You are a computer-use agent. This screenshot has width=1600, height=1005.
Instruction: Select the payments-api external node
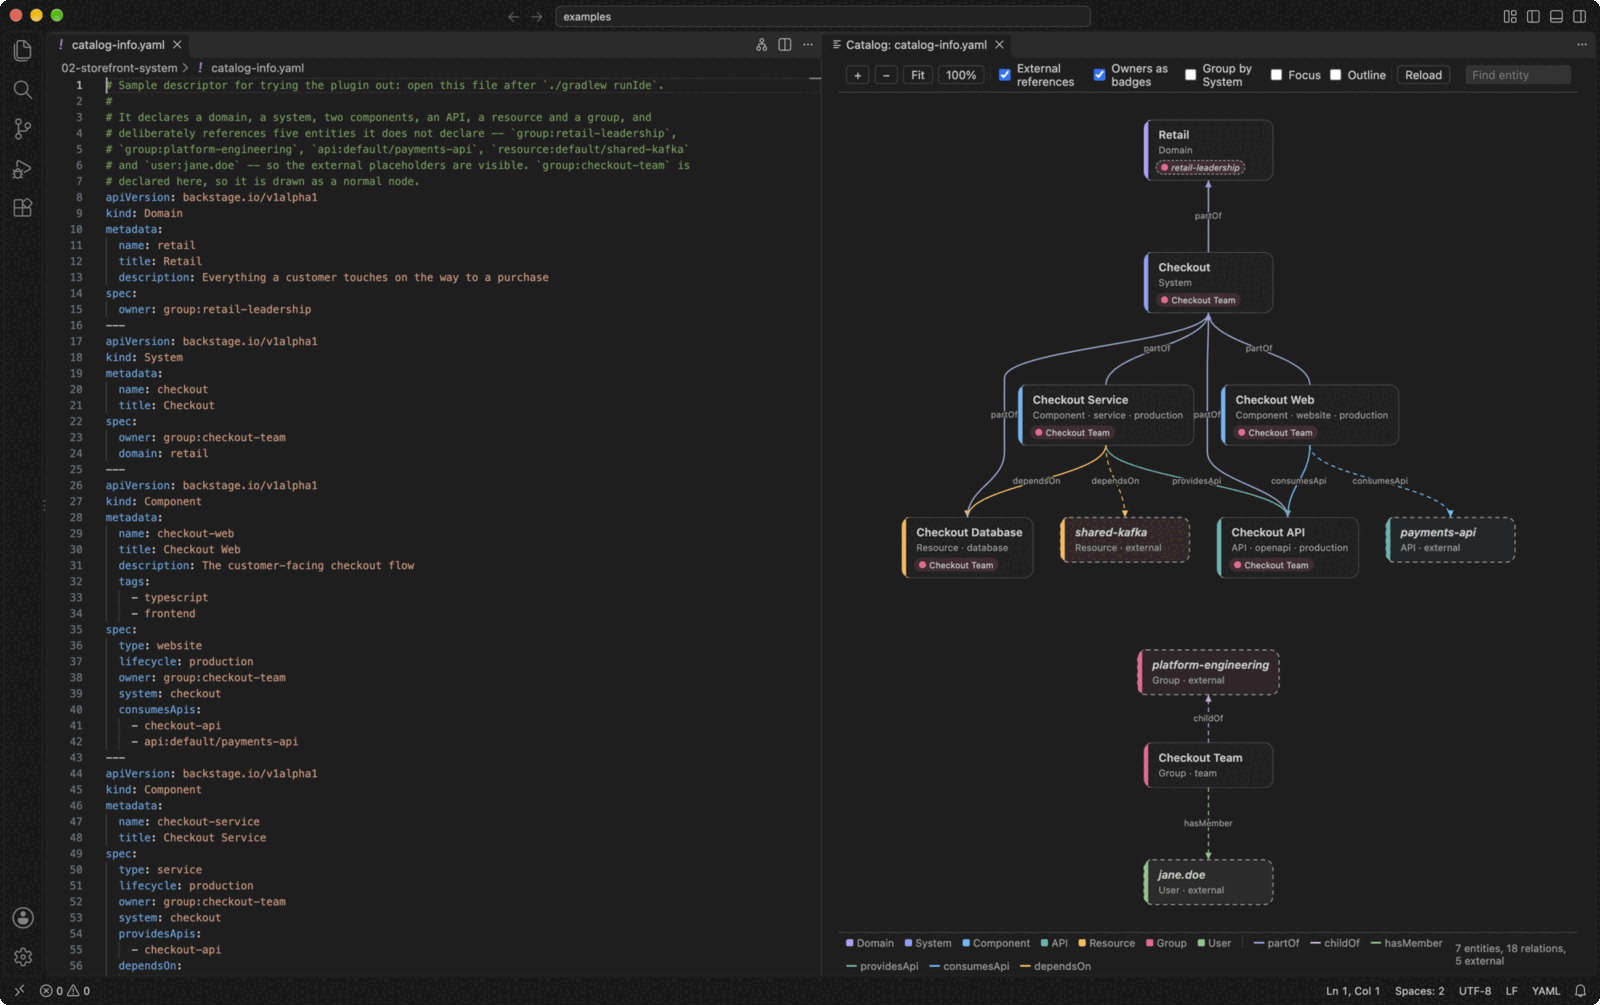click(1450, 540)
